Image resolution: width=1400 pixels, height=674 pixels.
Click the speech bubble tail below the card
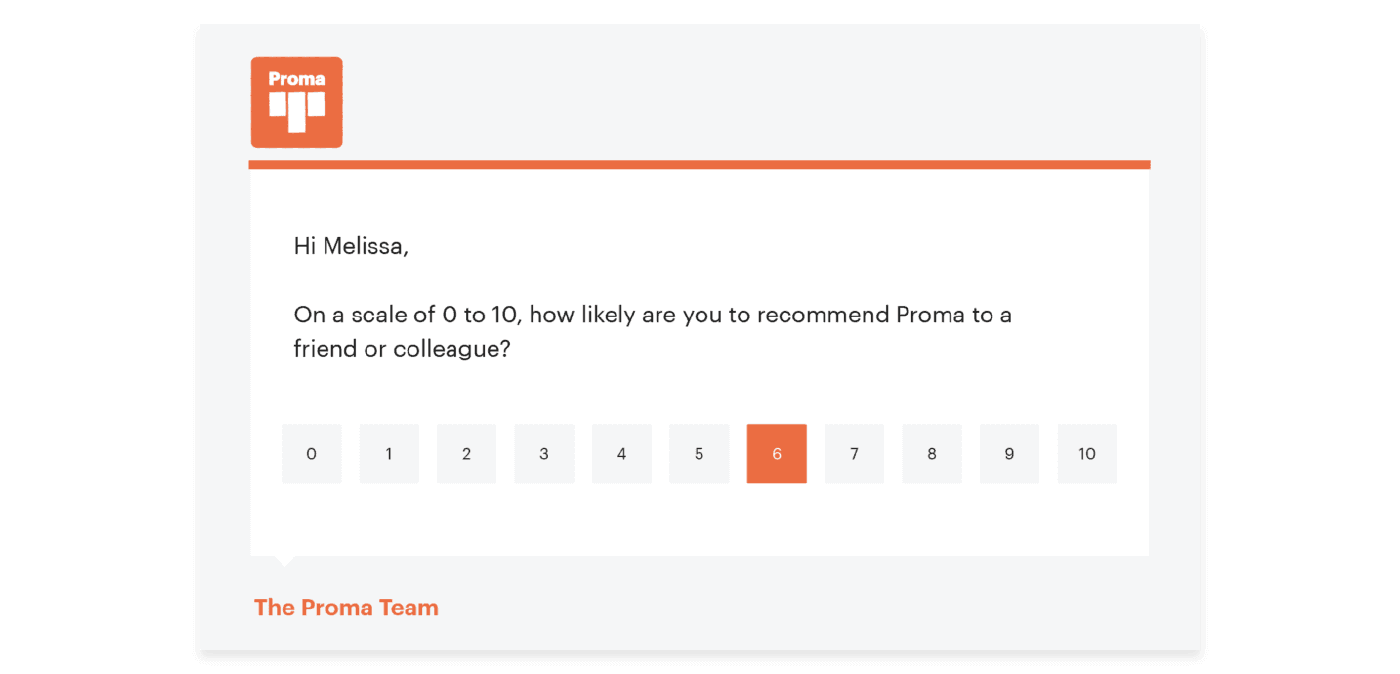click(x=285, y=560)
